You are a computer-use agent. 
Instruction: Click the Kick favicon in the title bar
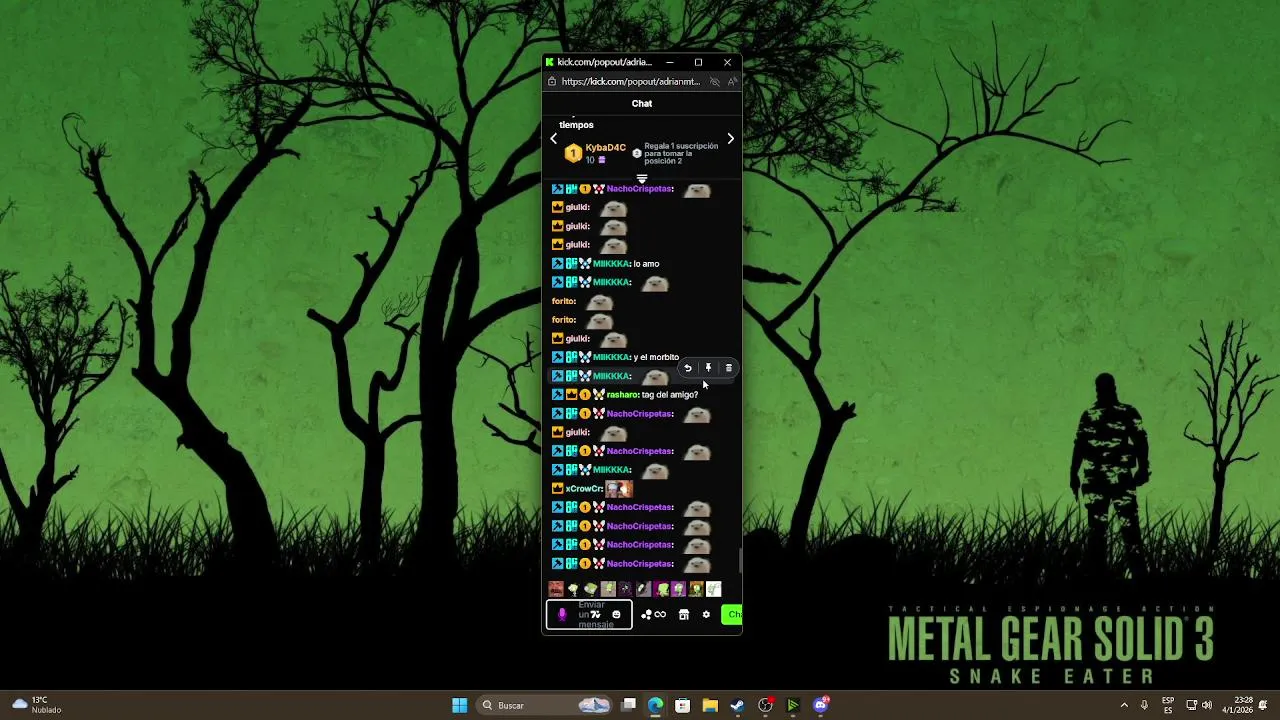(x=550, y=62)
